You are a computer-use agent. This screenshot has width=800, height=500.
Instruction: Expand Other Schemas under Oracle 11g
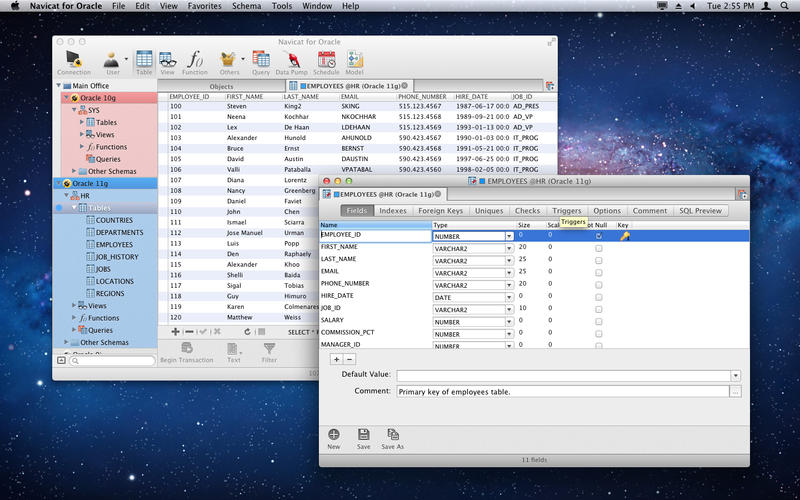(66, 342)
